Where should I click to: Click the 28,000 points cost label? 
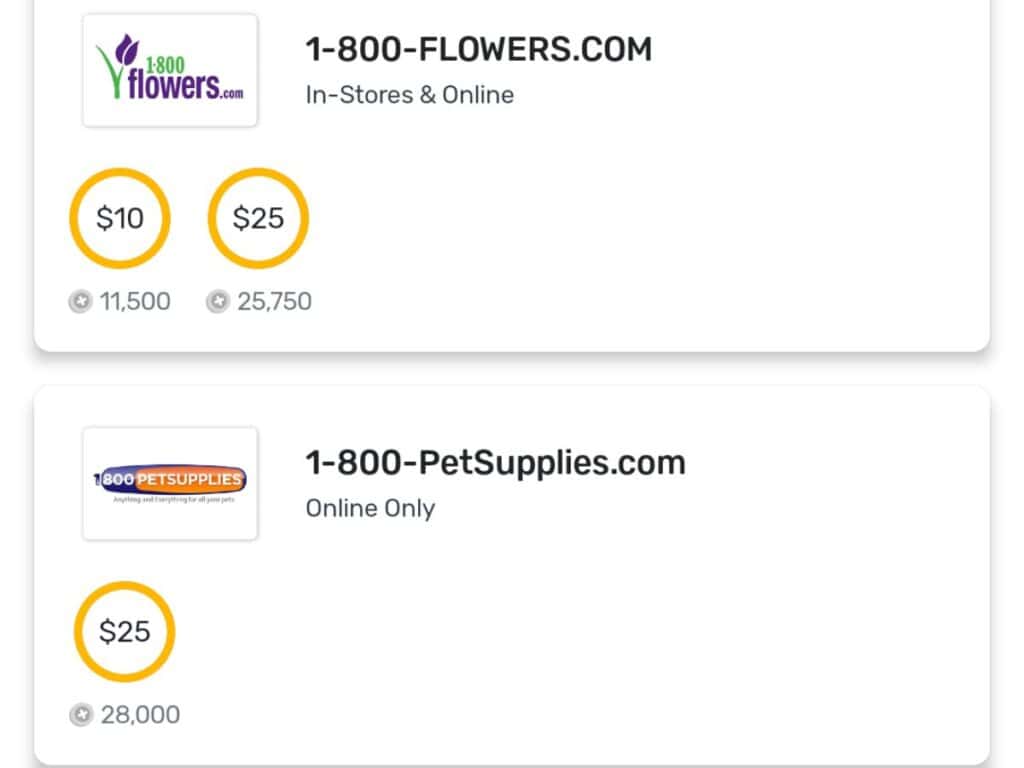point(140,715)
